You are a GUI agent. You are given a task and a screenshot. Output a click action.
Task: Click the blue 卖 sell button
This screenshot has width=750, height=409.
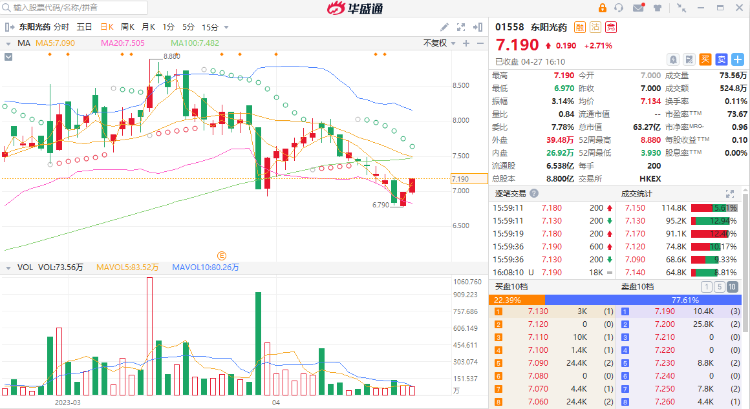pos(721,59)
